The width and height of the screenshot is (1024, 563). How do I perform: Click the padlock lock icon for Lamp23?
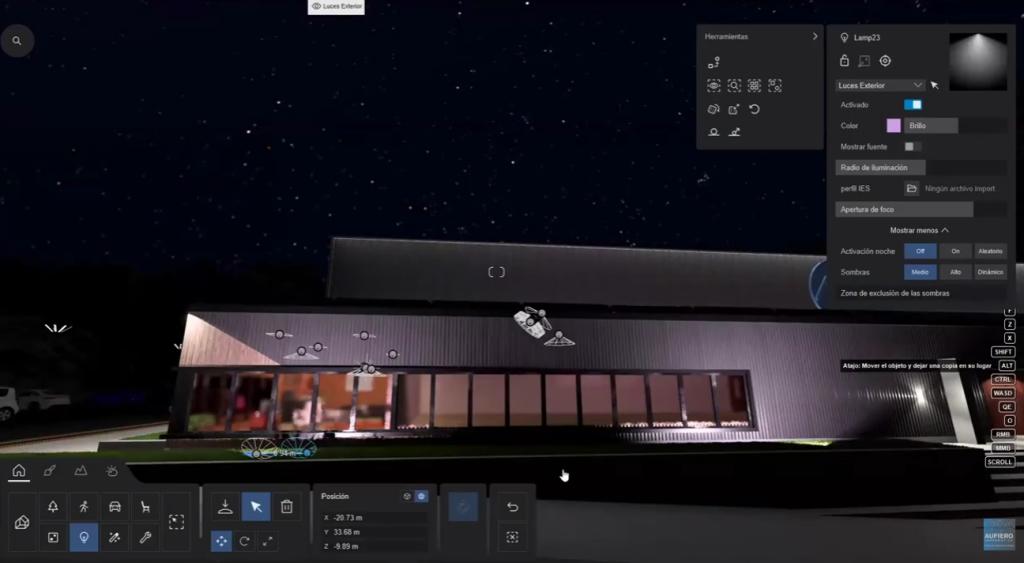point(844,61)
